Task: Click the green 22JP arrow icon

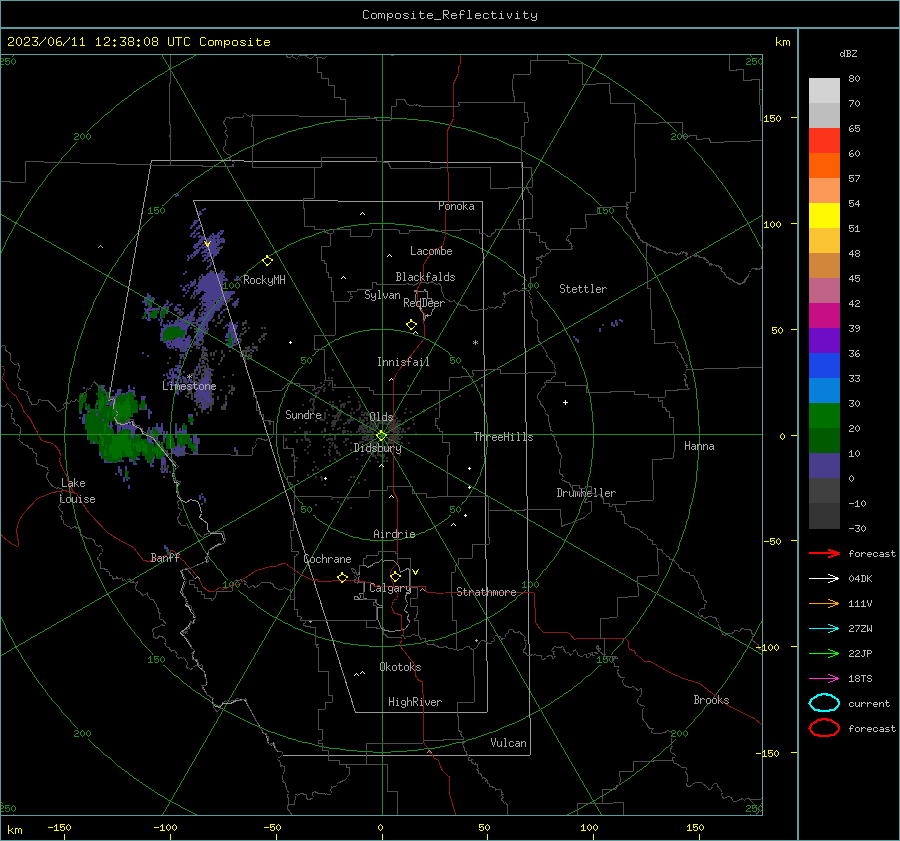Action: [x=824, y=653]
